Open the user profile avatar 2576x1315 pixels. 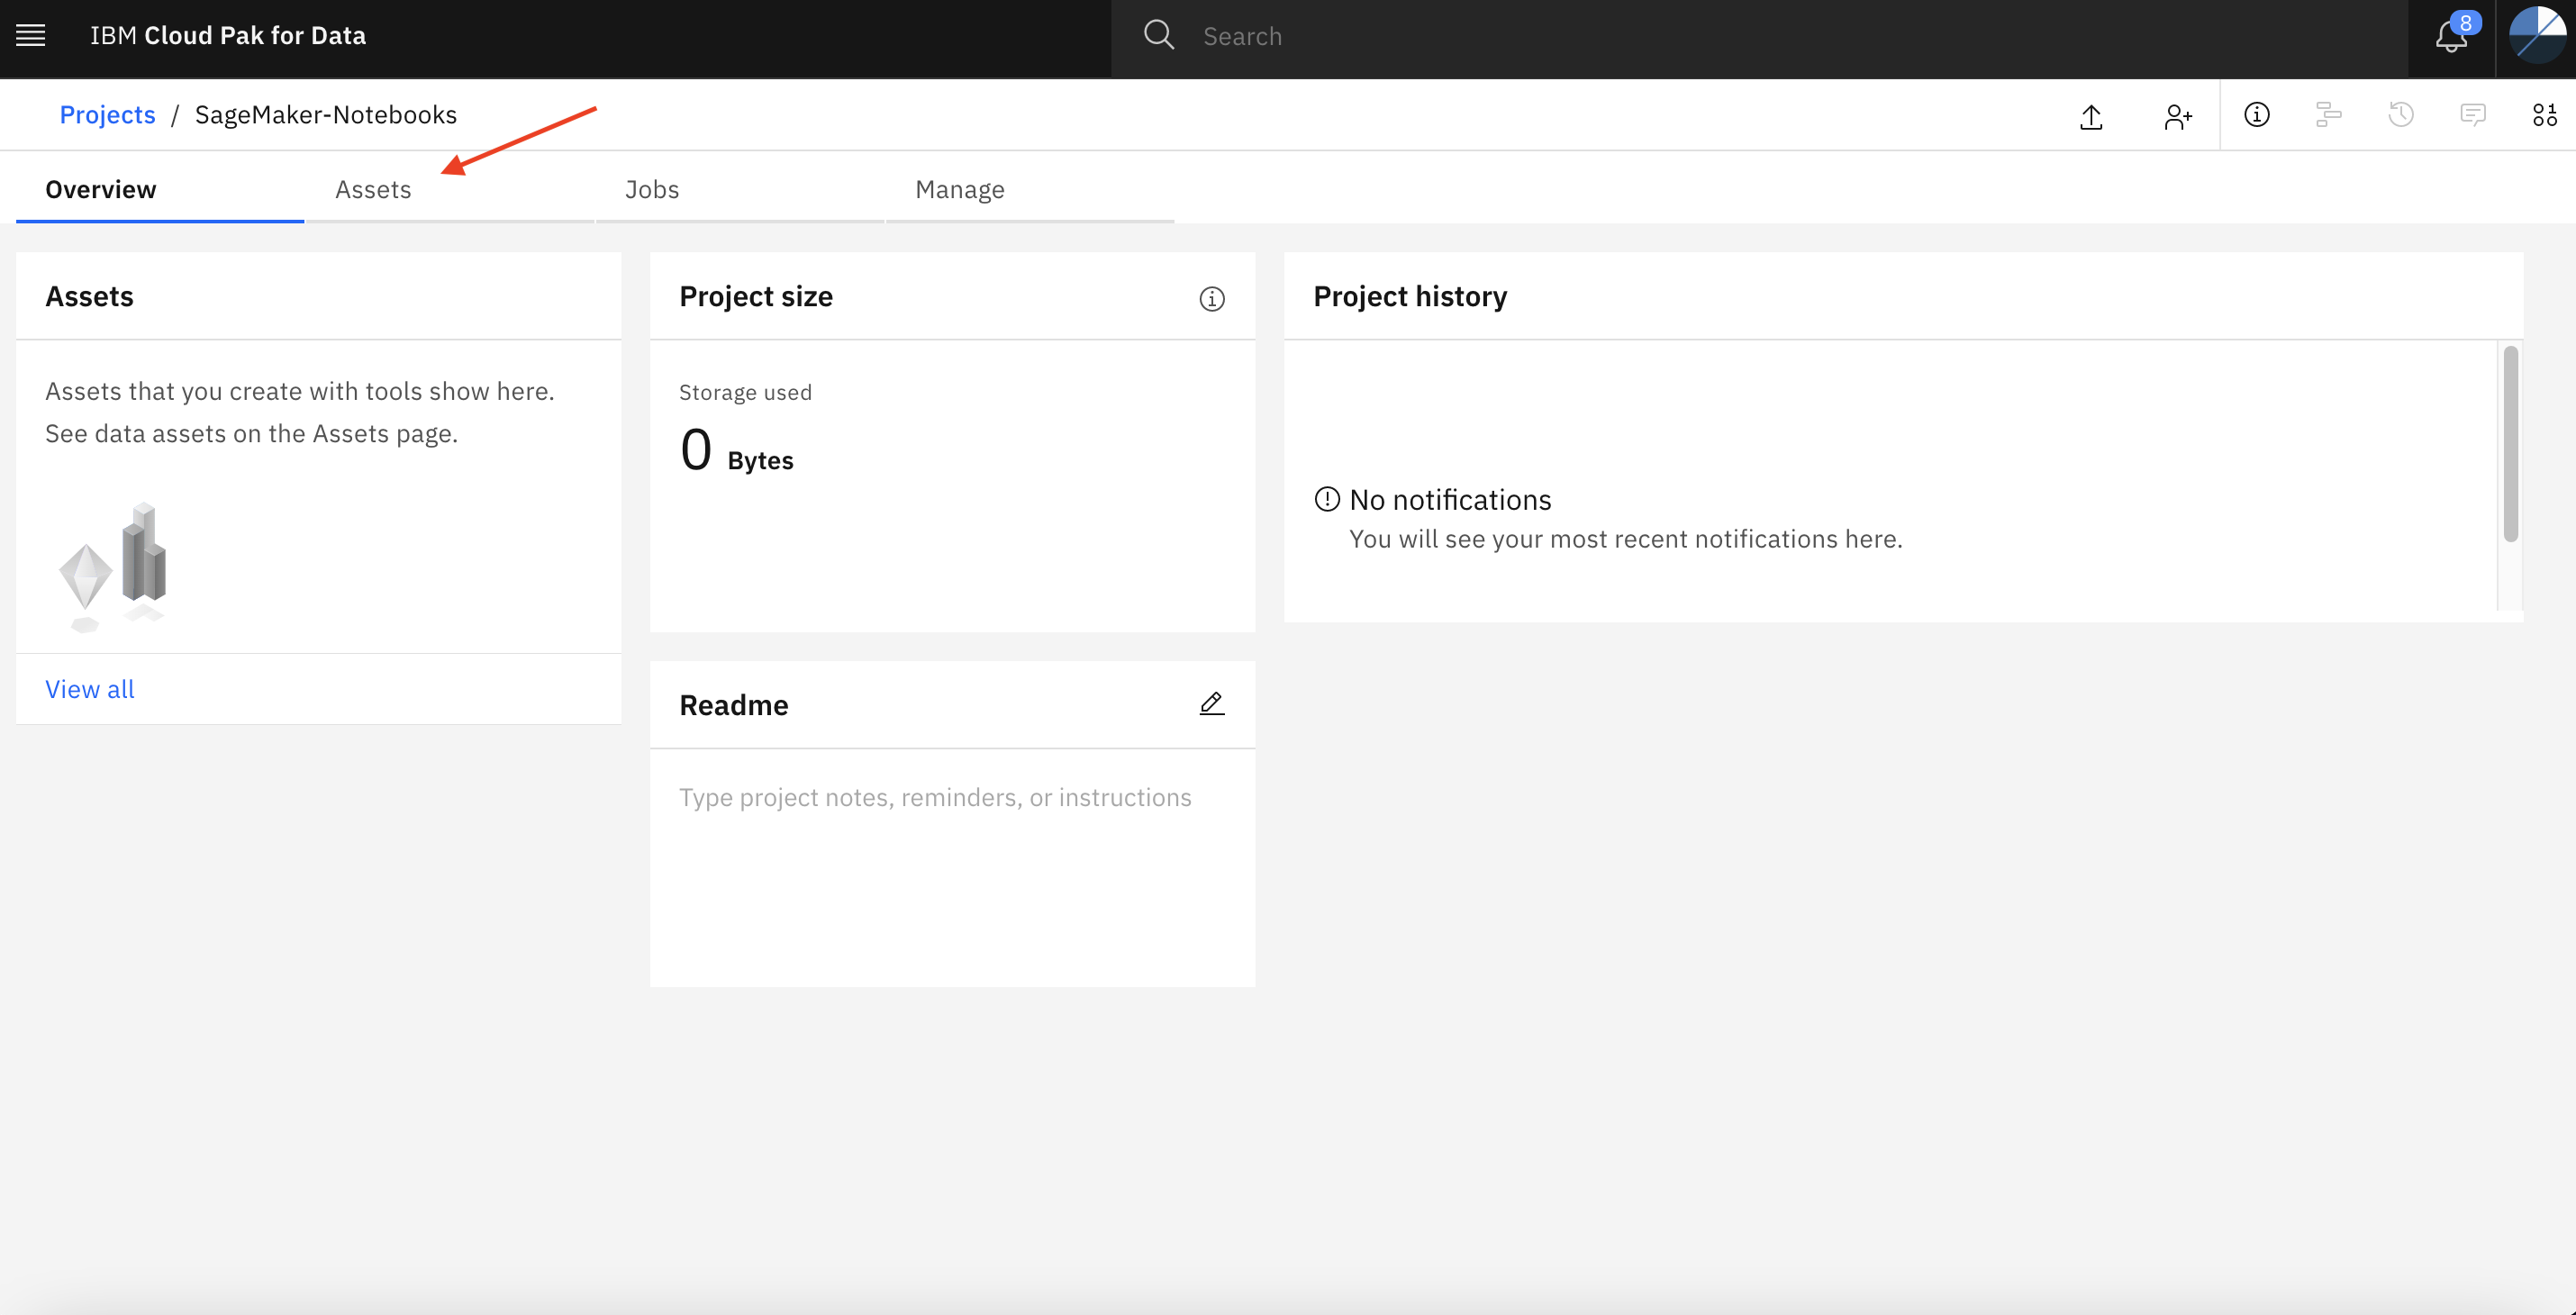(2537, 36)
